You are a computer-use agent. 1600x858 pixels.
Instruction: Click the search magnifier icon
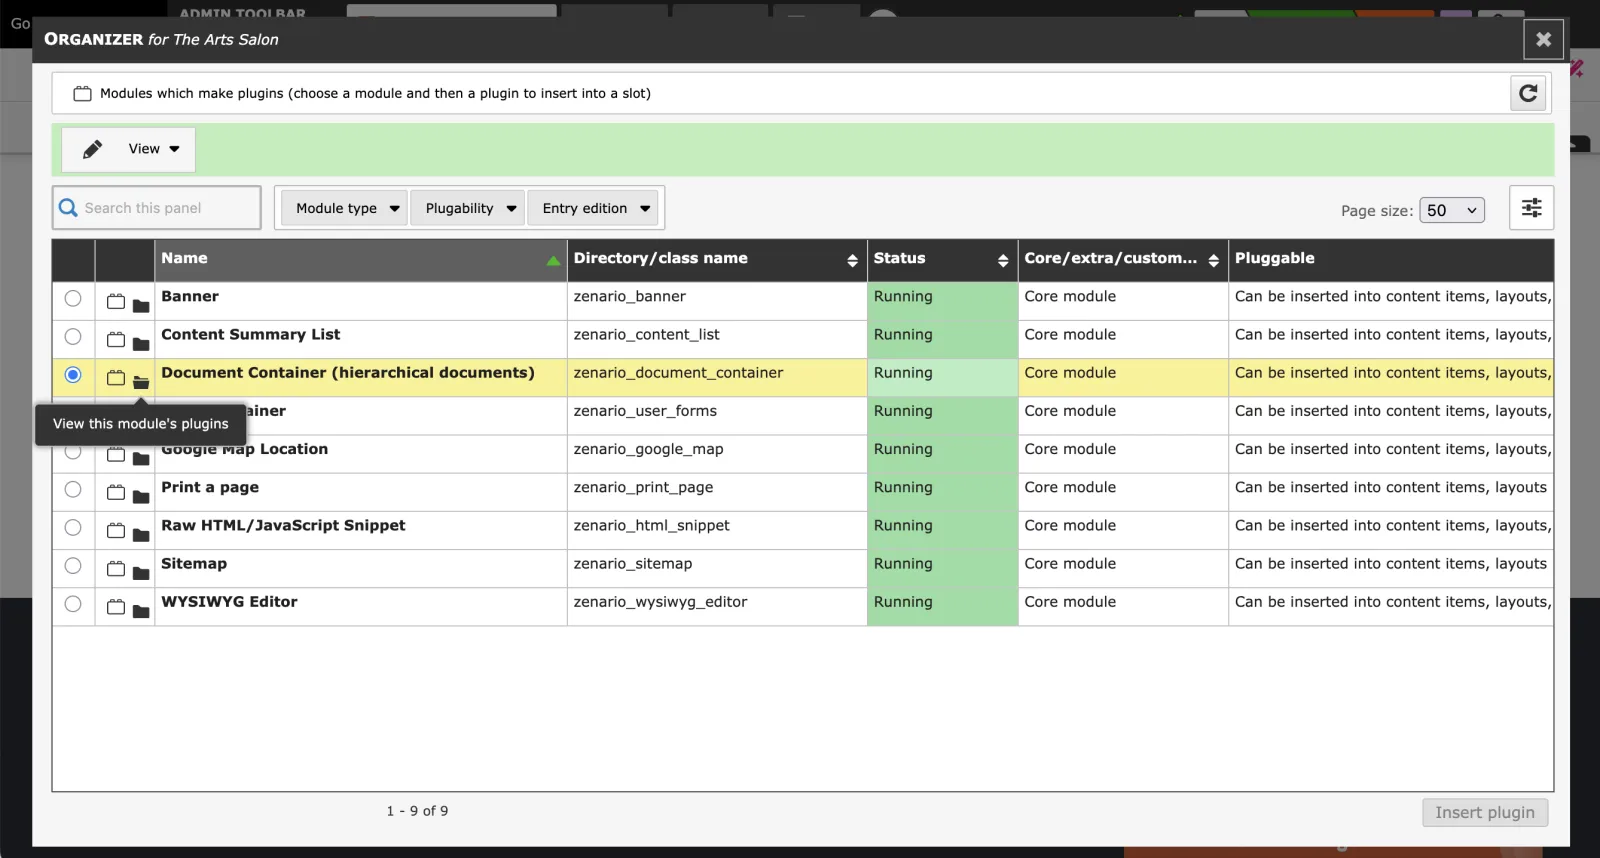click(68, 208)
